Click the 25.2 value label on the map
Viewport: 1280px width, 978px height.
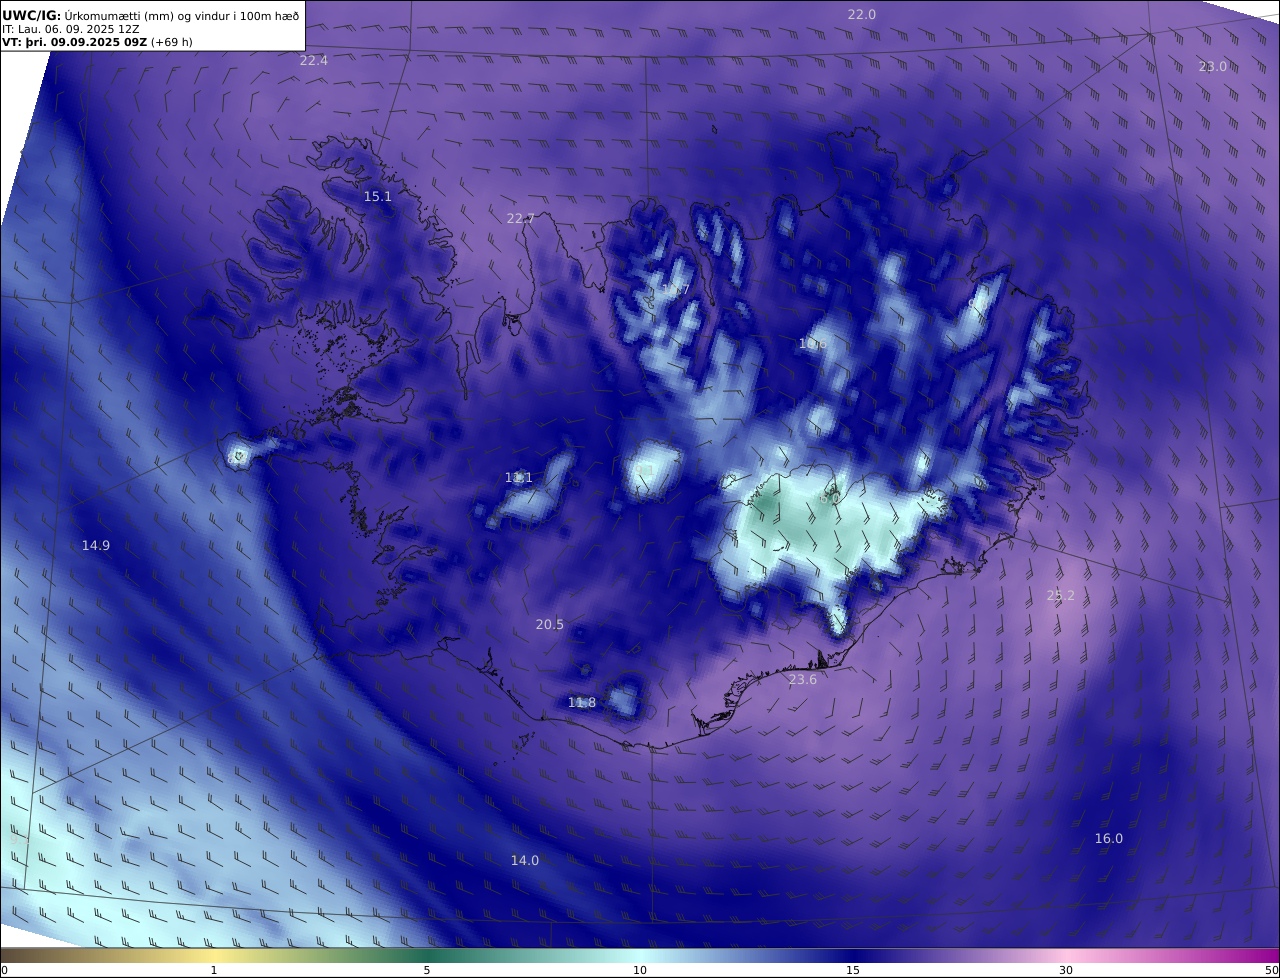1060,595
